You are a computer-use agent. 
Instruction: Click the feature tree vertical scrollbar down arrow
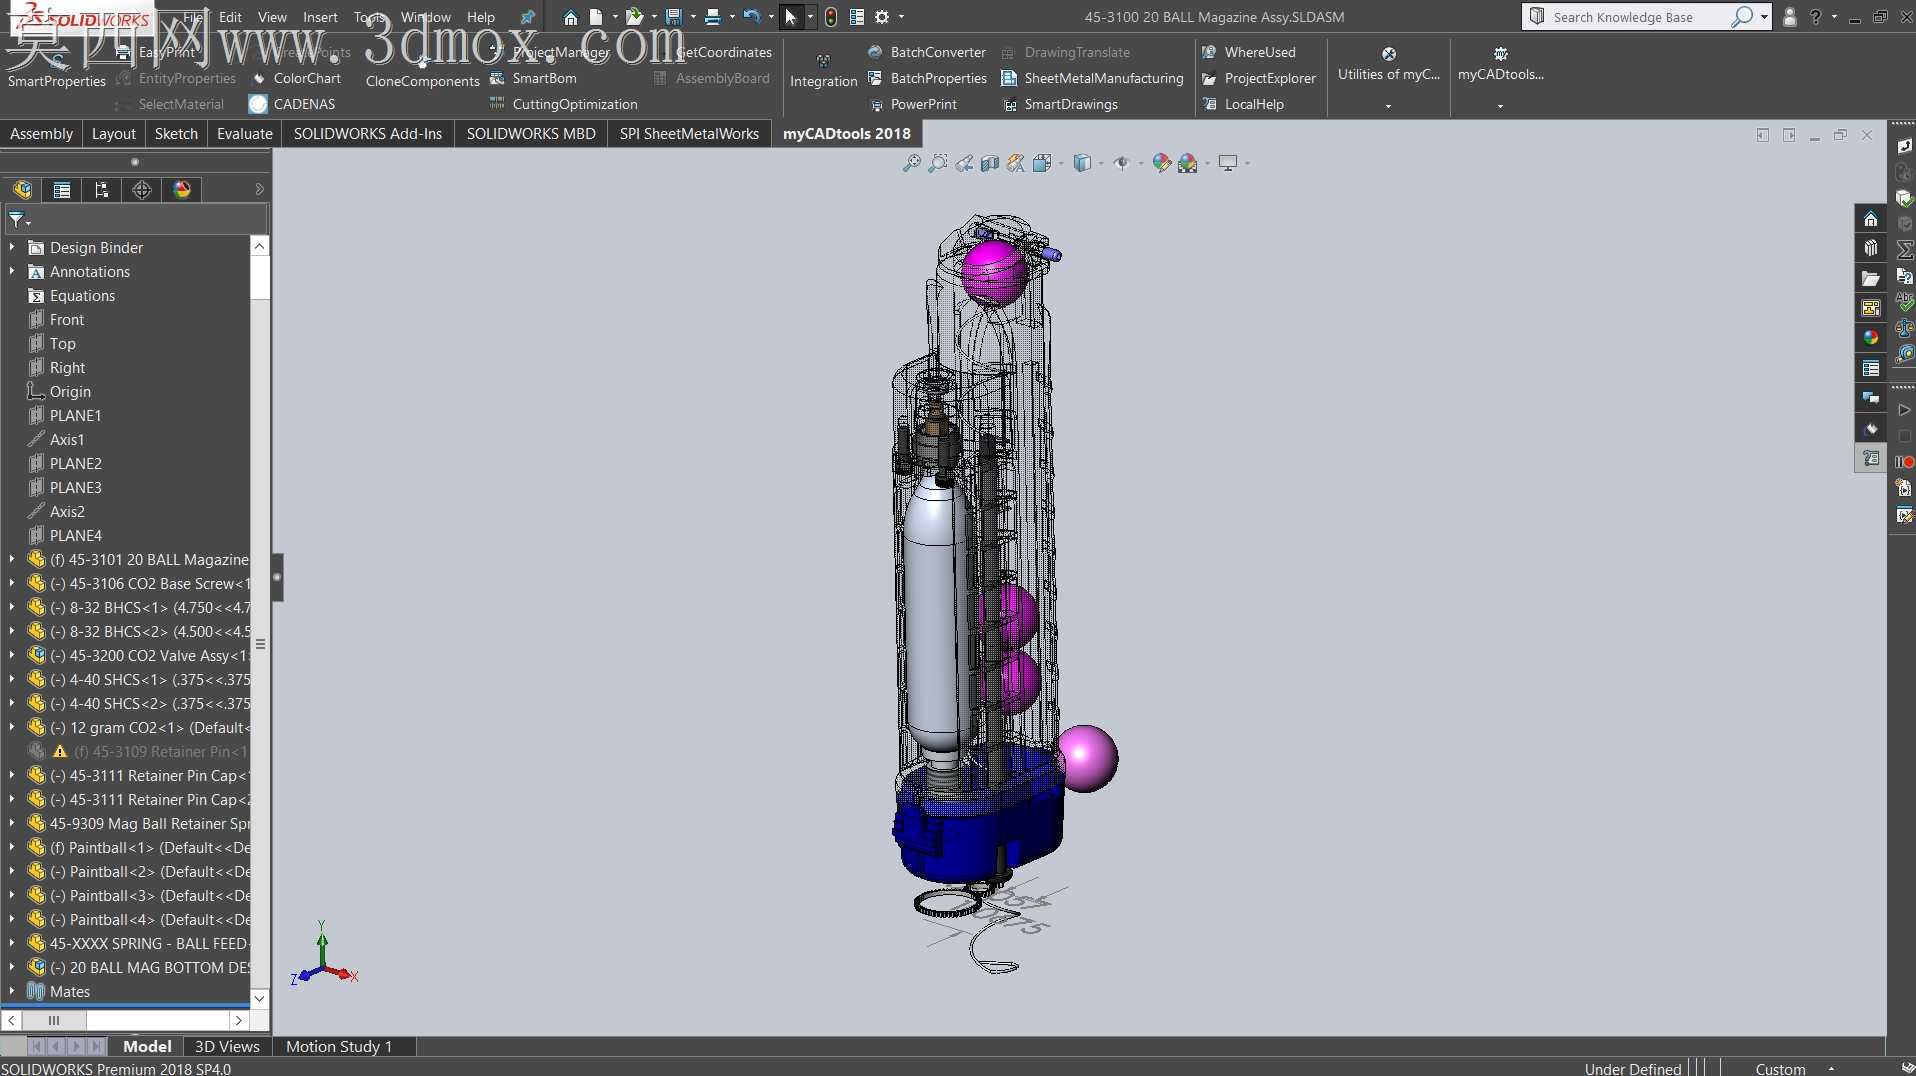click(259, 997)
